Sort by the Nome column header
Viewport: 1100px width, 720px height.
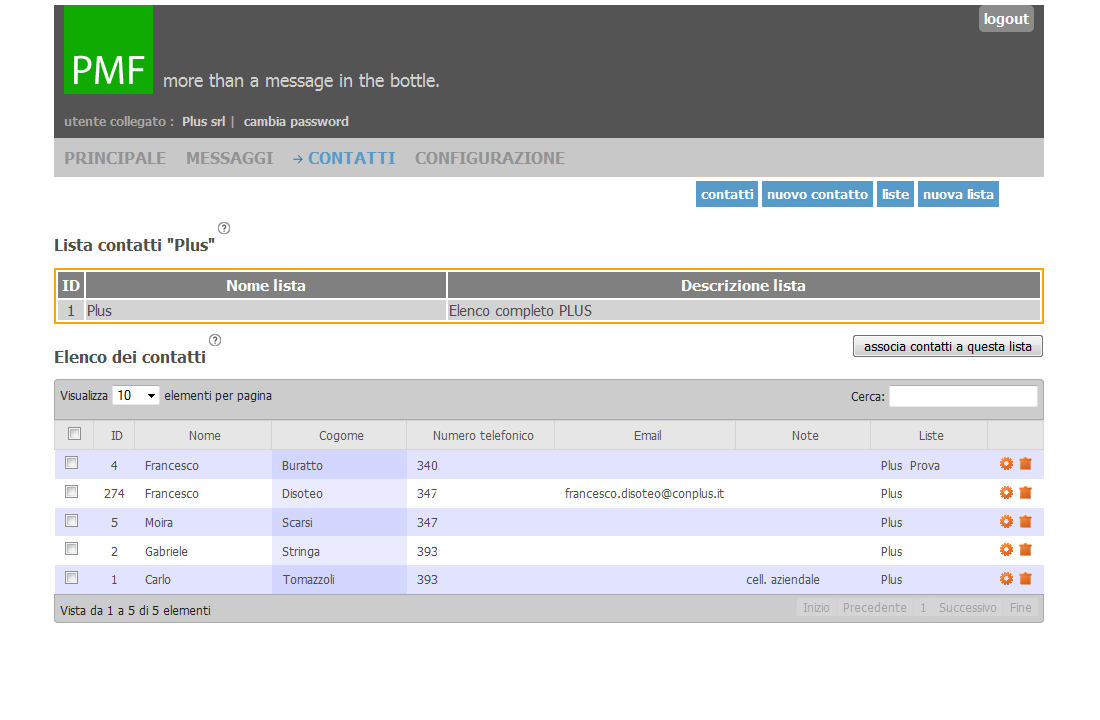click(204, 435)
